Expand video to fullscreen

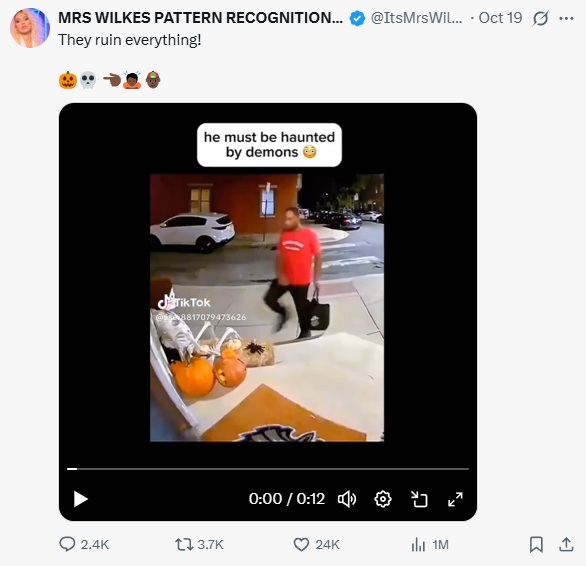455,499
